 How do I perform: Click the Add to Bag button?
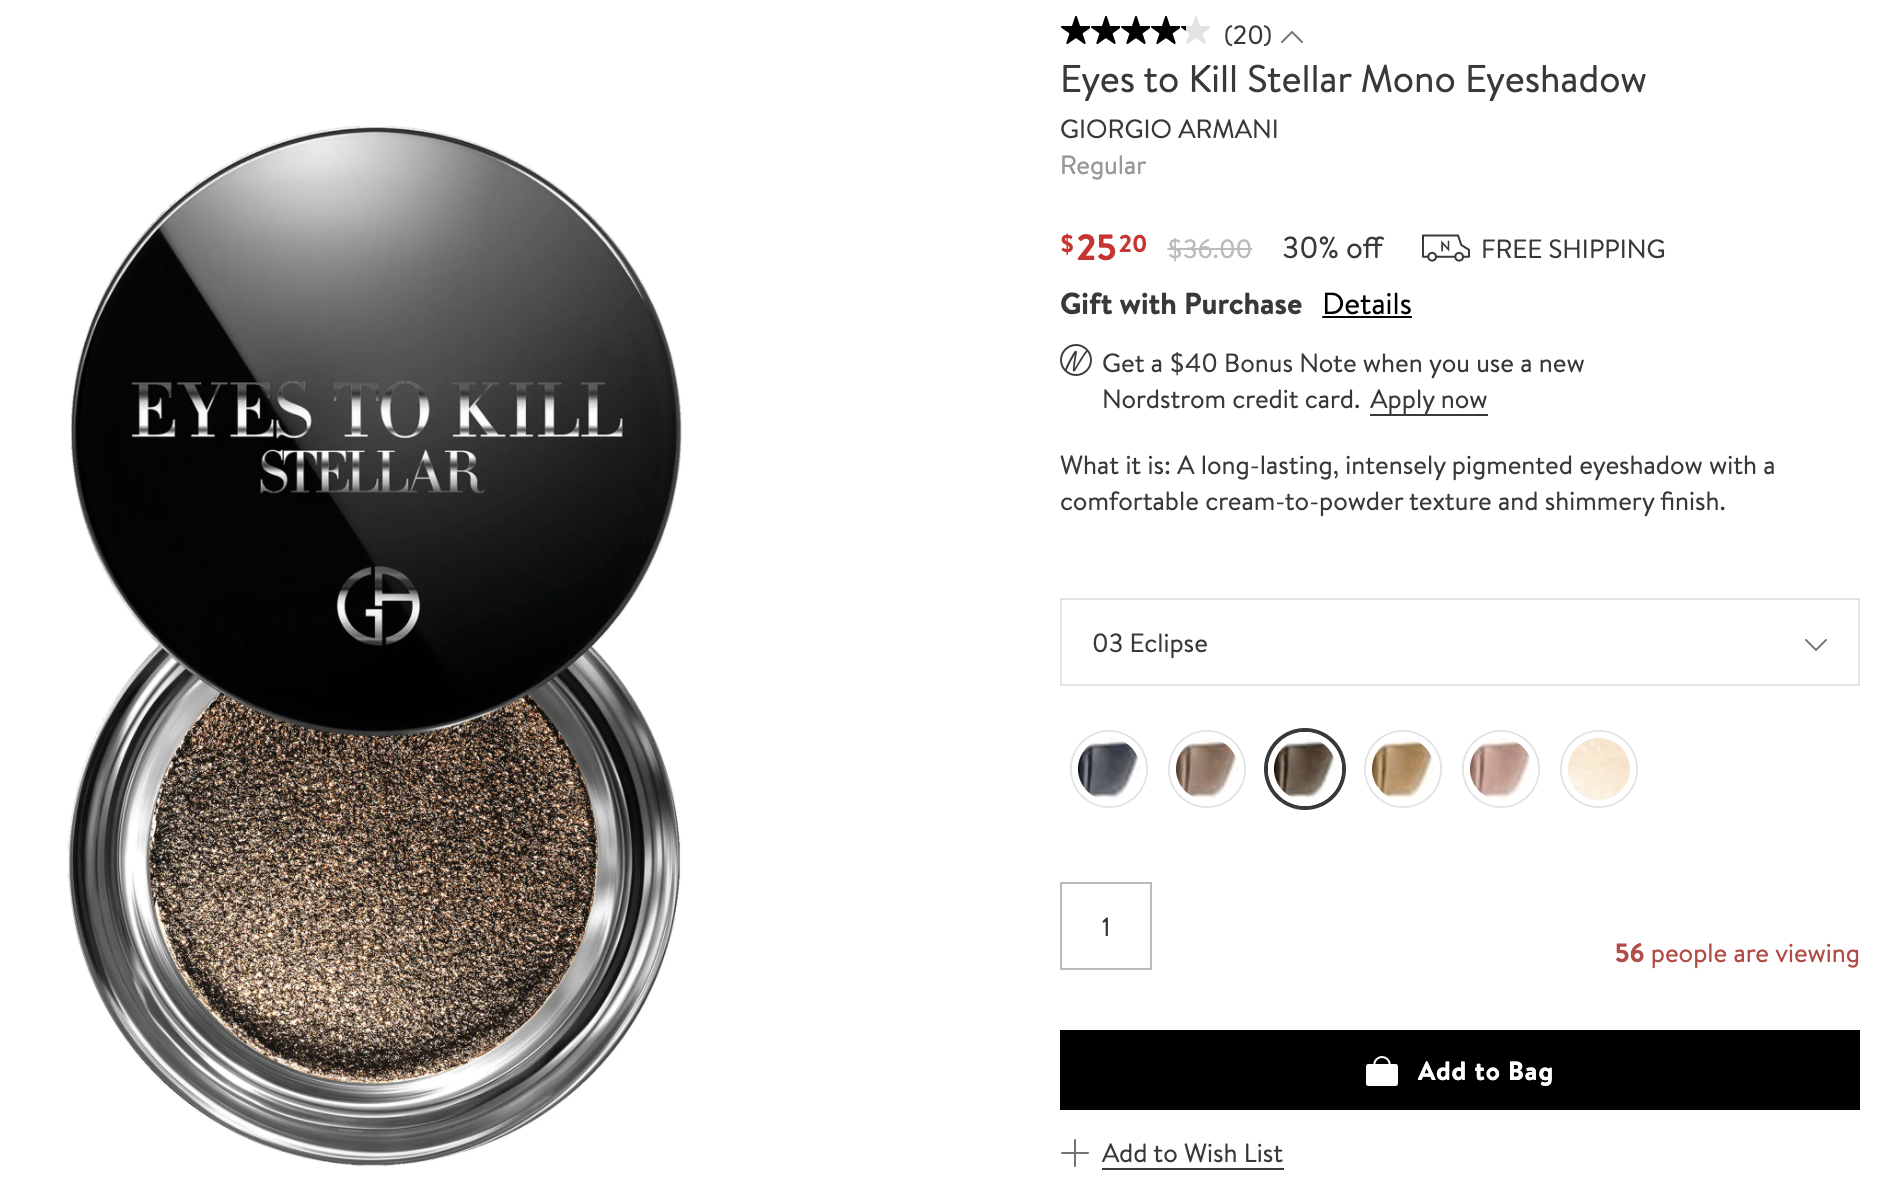tap(1459, 1070)
